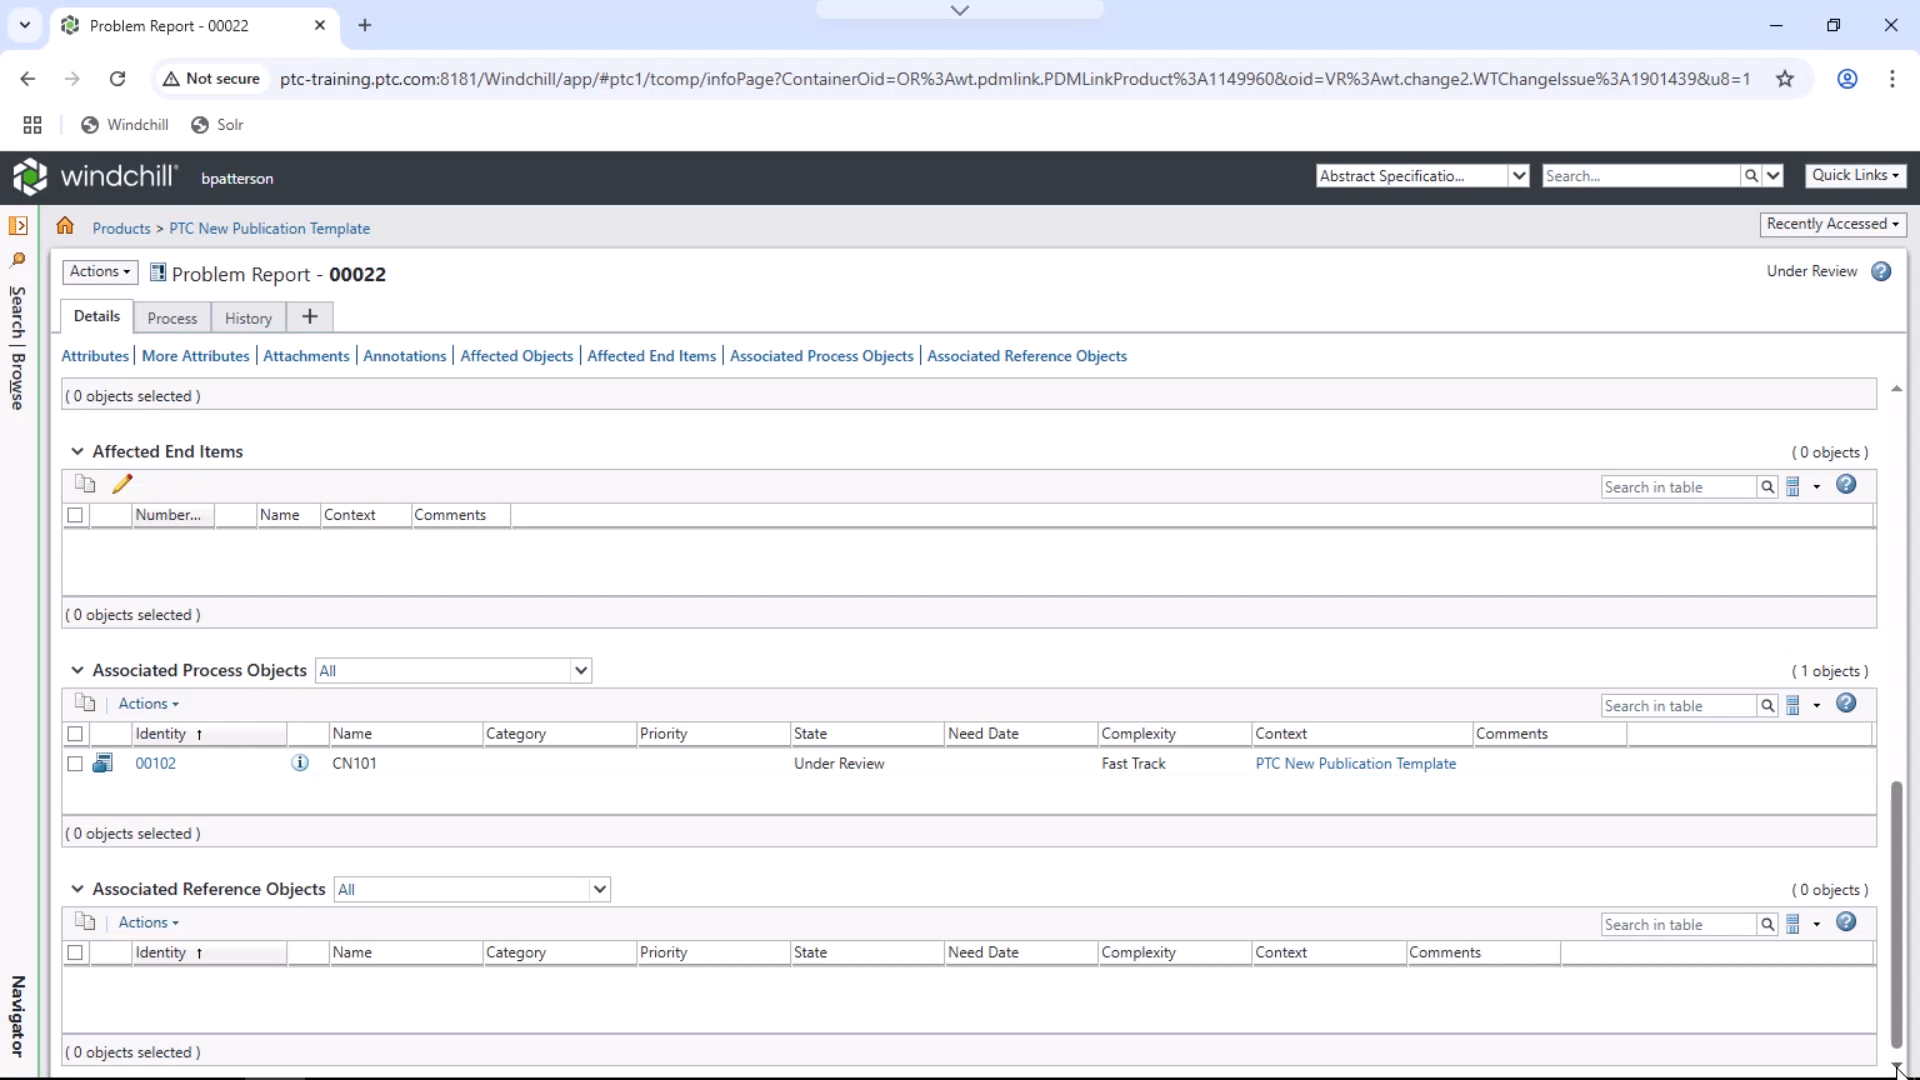Click the Windchill logo in header
The width and height of the screenshot is (1920, 1080).
[95, 176]
